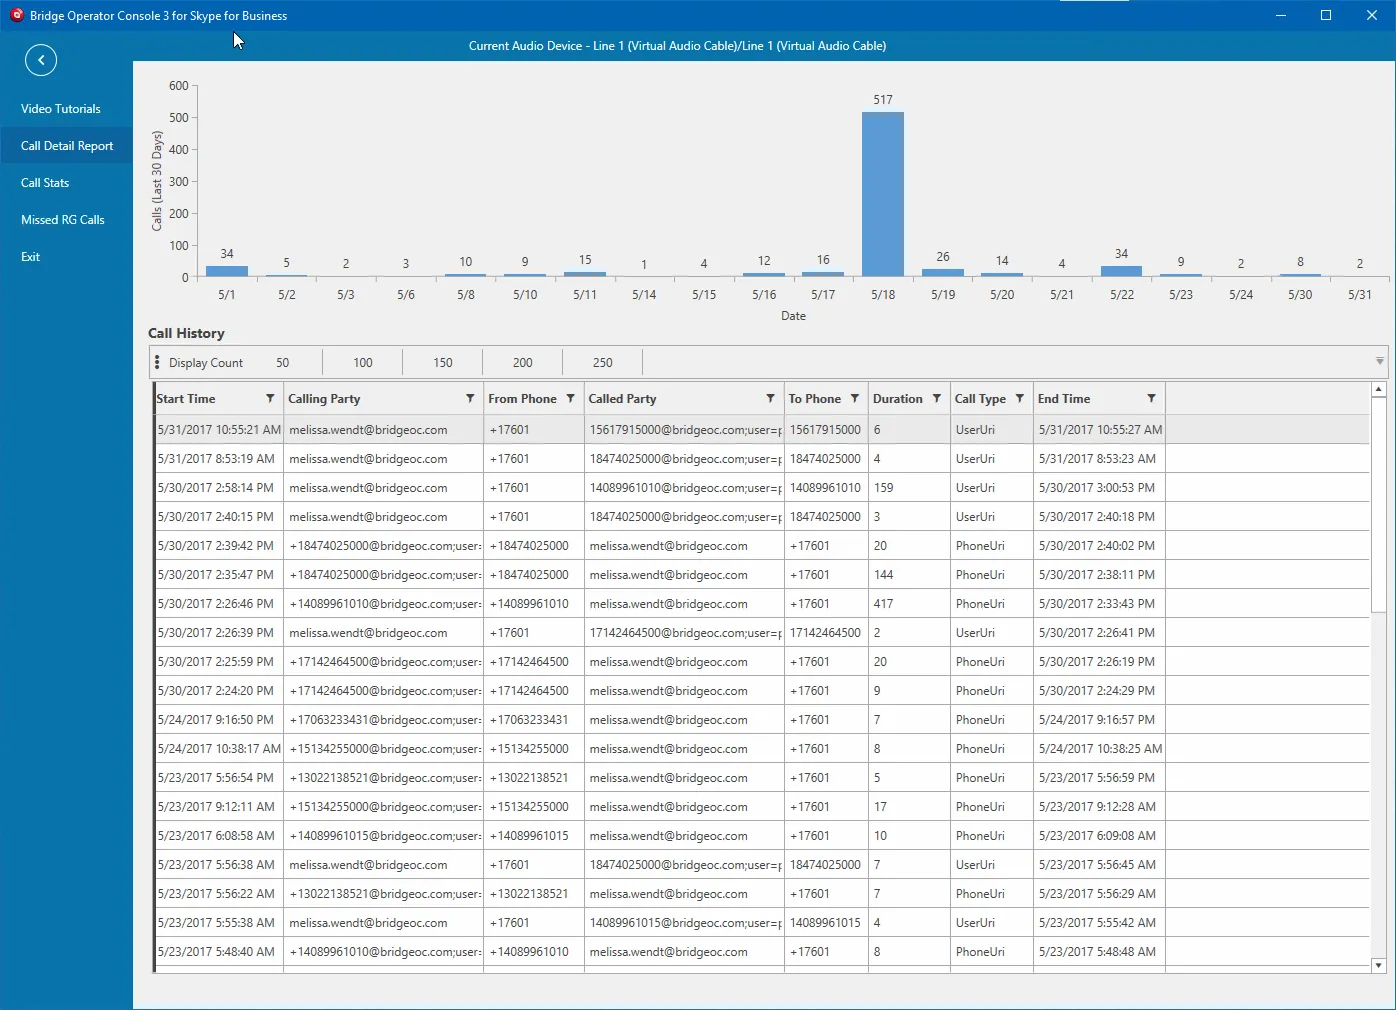Image resolution: width=1396 pixels, height=1010 pixels.
Task: Set display count to 50
Action: [283, 363]
